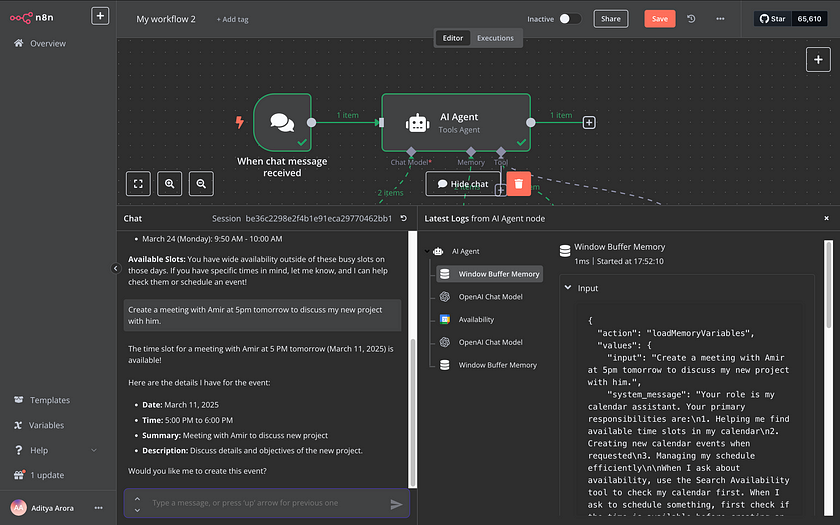This screenshot has width=840, height=525.
Task: Click the Share button
Action: tap(611, 19)
